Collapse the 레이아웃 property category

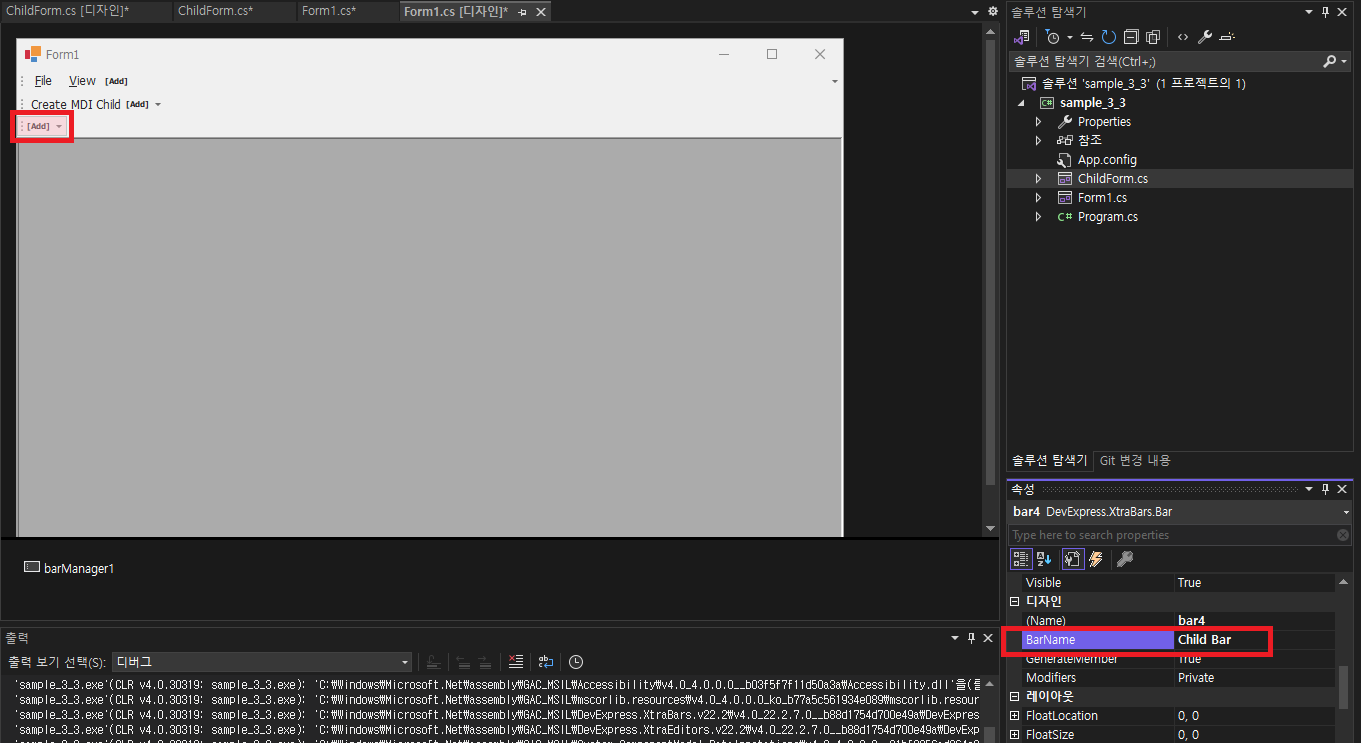click(x=1015, y=696)
